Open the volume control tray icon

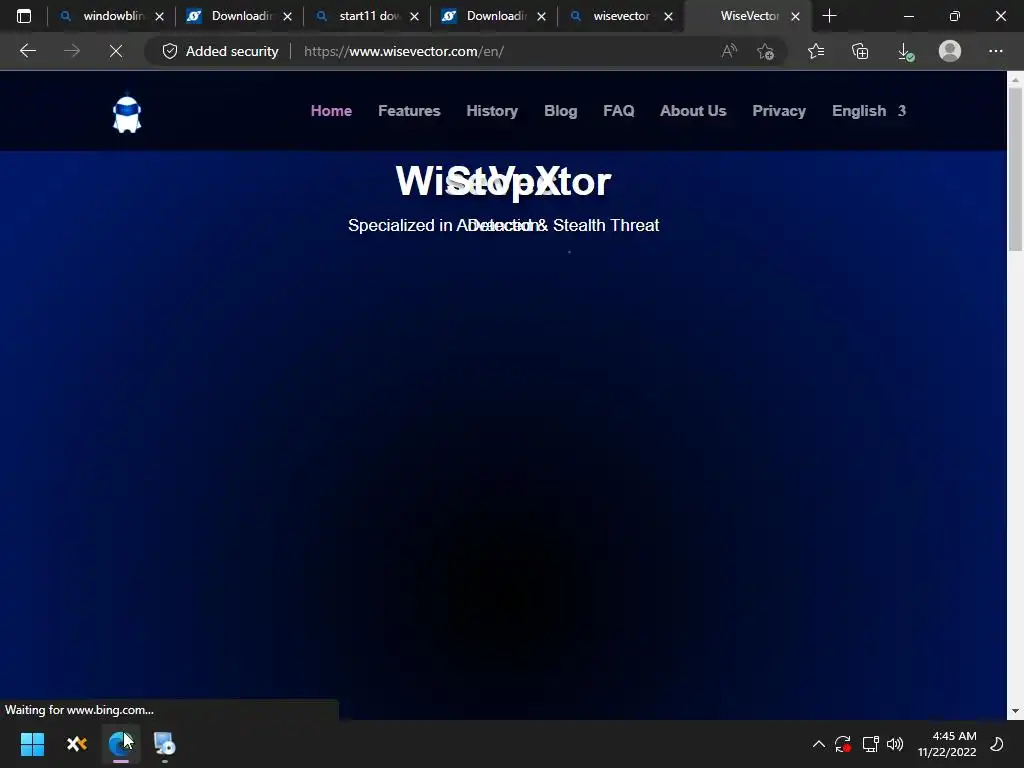[895, 744]
